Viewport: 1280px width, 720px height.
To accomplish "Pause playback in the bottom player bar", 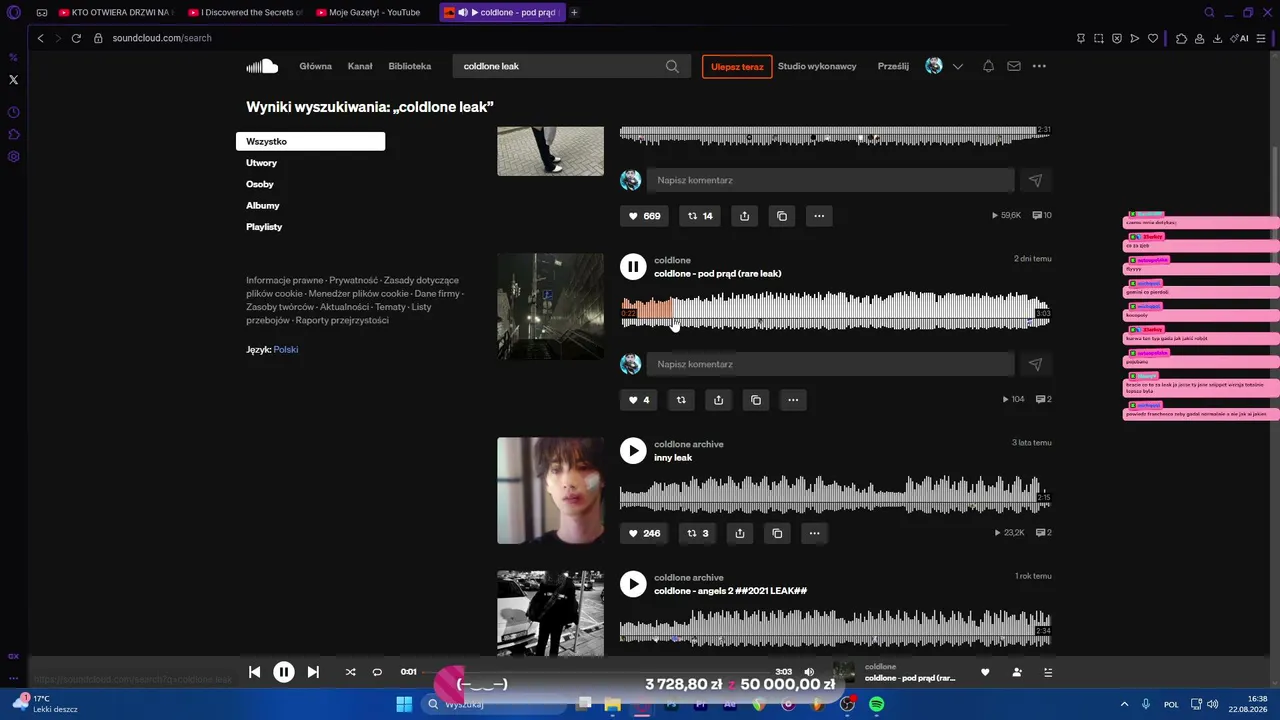I will (x=284, y=672).
